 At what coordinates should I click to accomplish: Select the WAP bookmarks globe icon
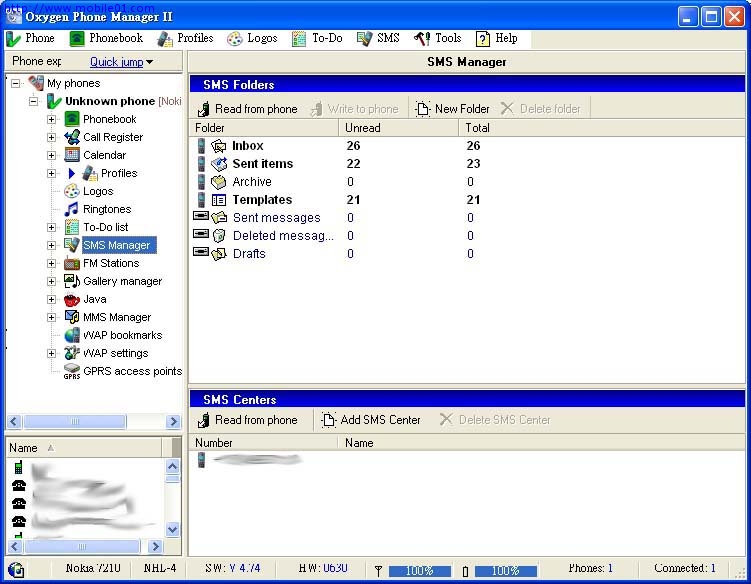point(72,335)
